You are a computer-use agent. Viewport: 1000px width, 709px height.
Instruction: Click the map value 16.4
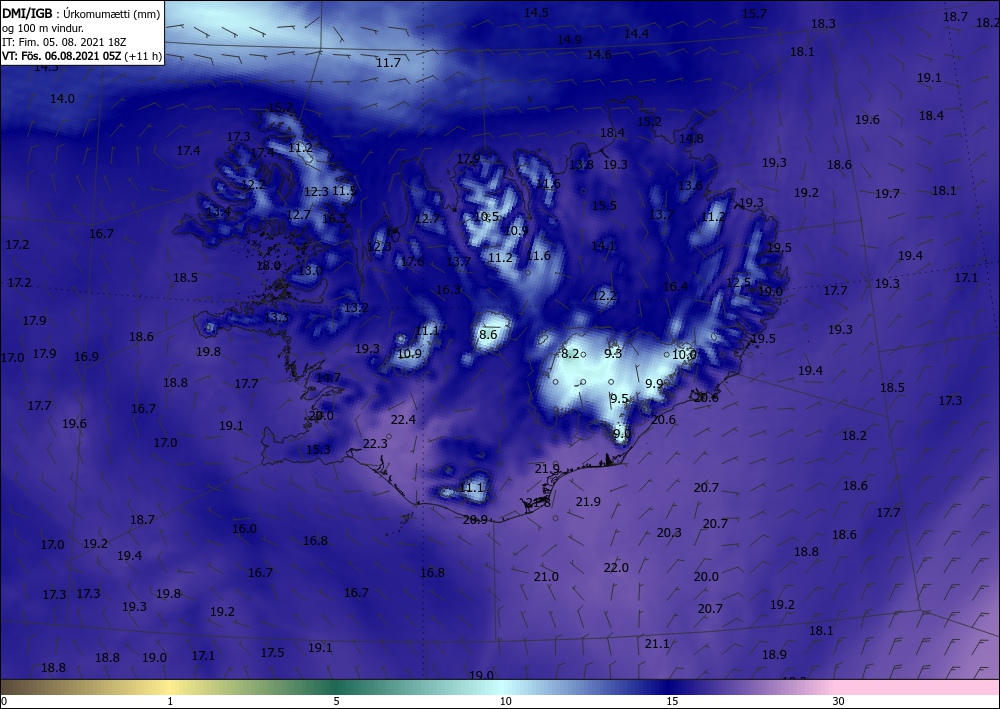point(675,287)
